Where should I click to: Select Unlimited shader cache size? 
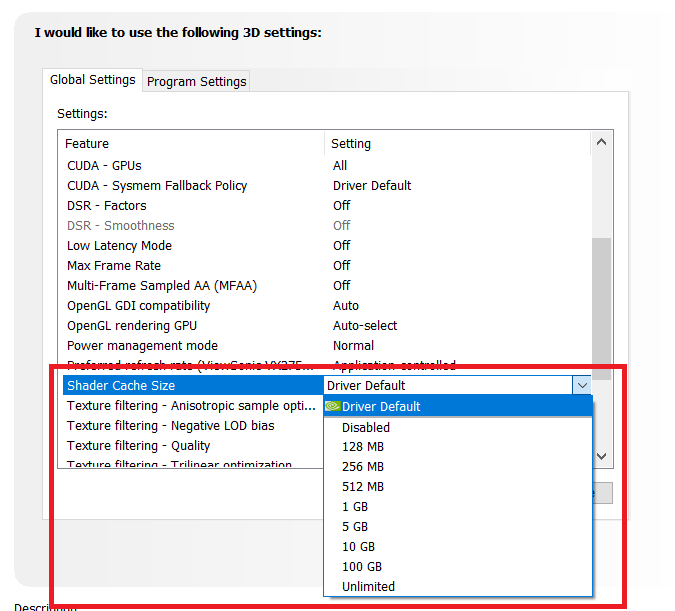coord(368,587)
